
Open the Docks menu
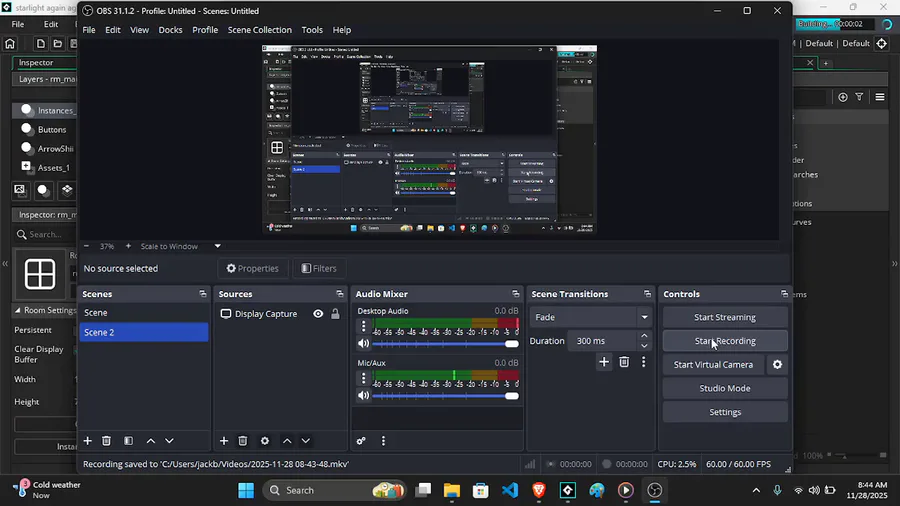[x=170, y=30]
